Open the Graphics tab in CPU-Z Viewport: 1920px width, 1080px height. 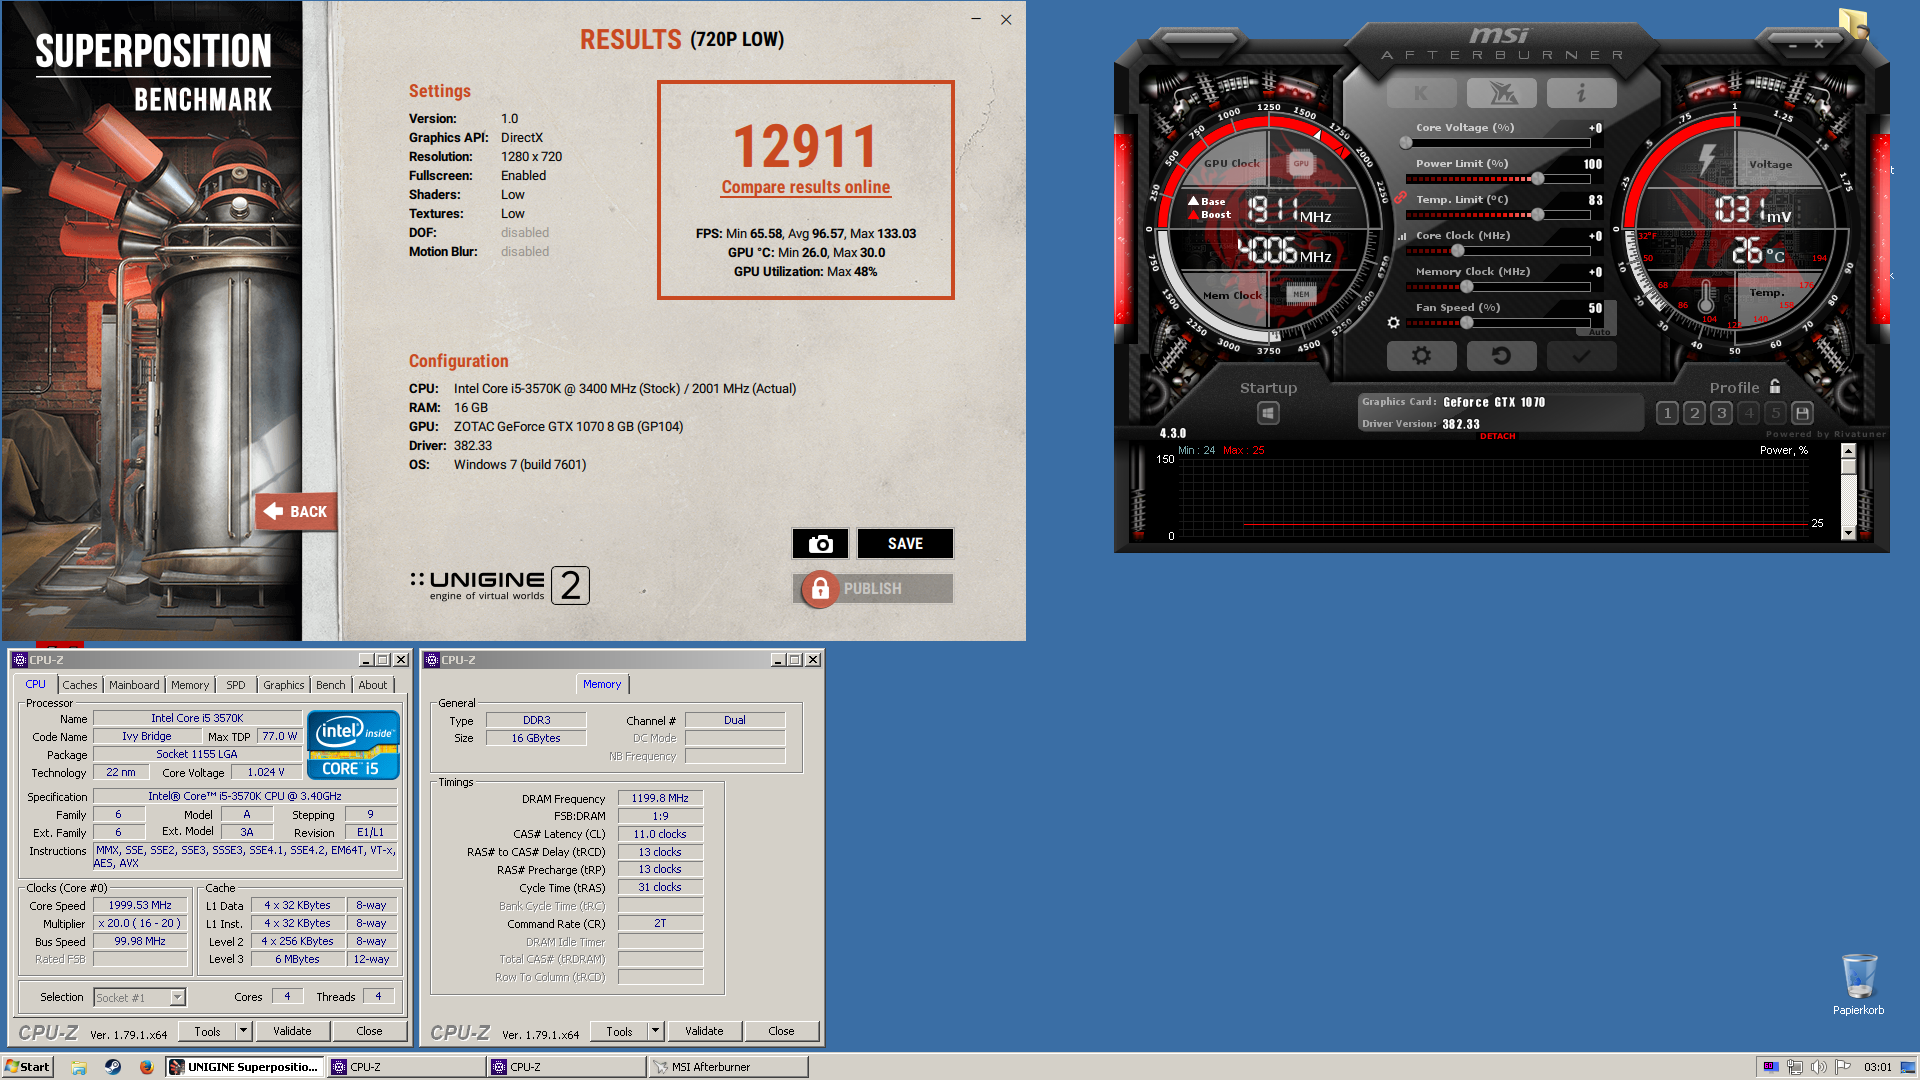click(x=283, y=685)
